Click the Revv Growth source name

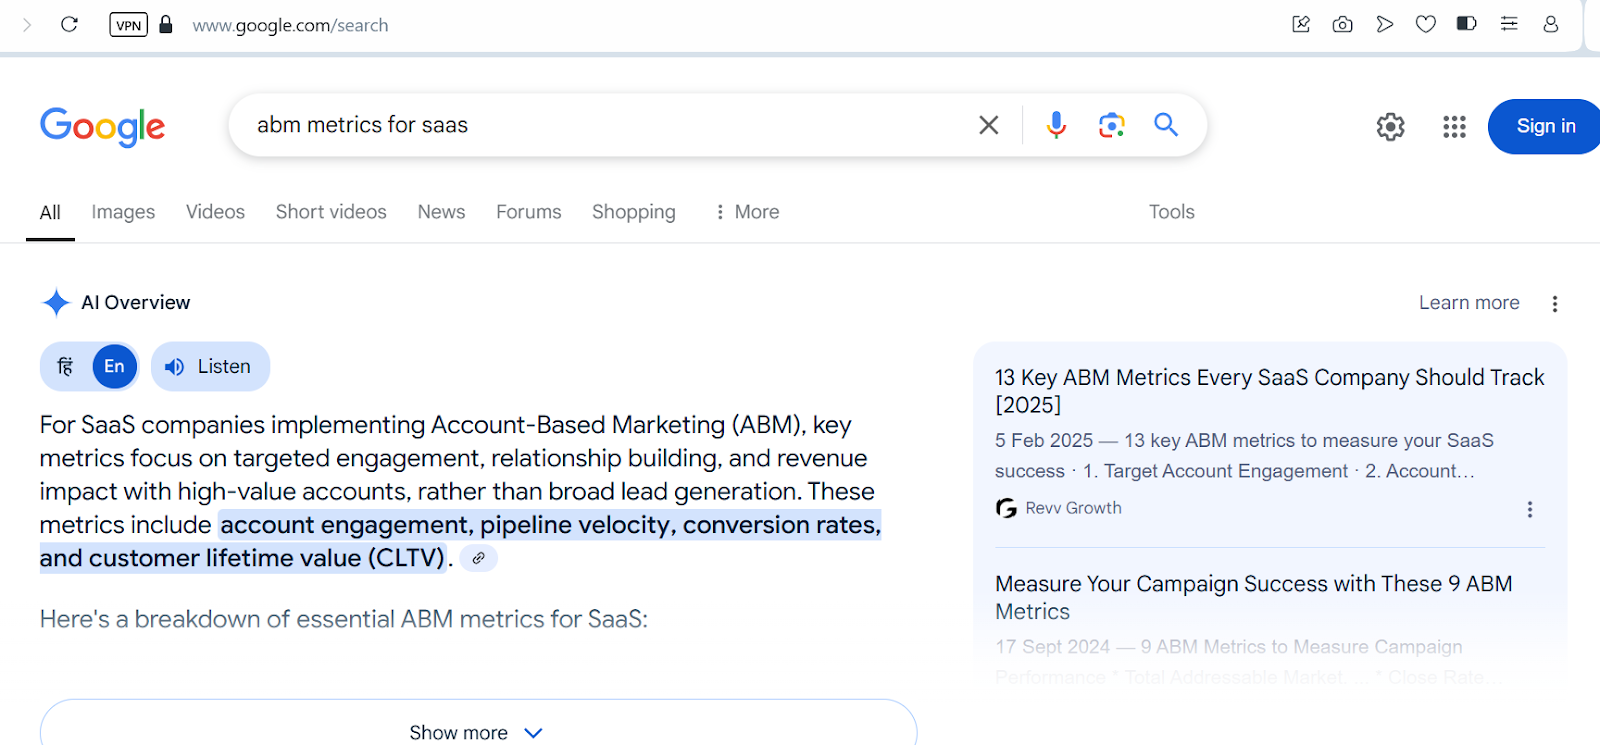pyautogui.click(x=1073, y=508)
